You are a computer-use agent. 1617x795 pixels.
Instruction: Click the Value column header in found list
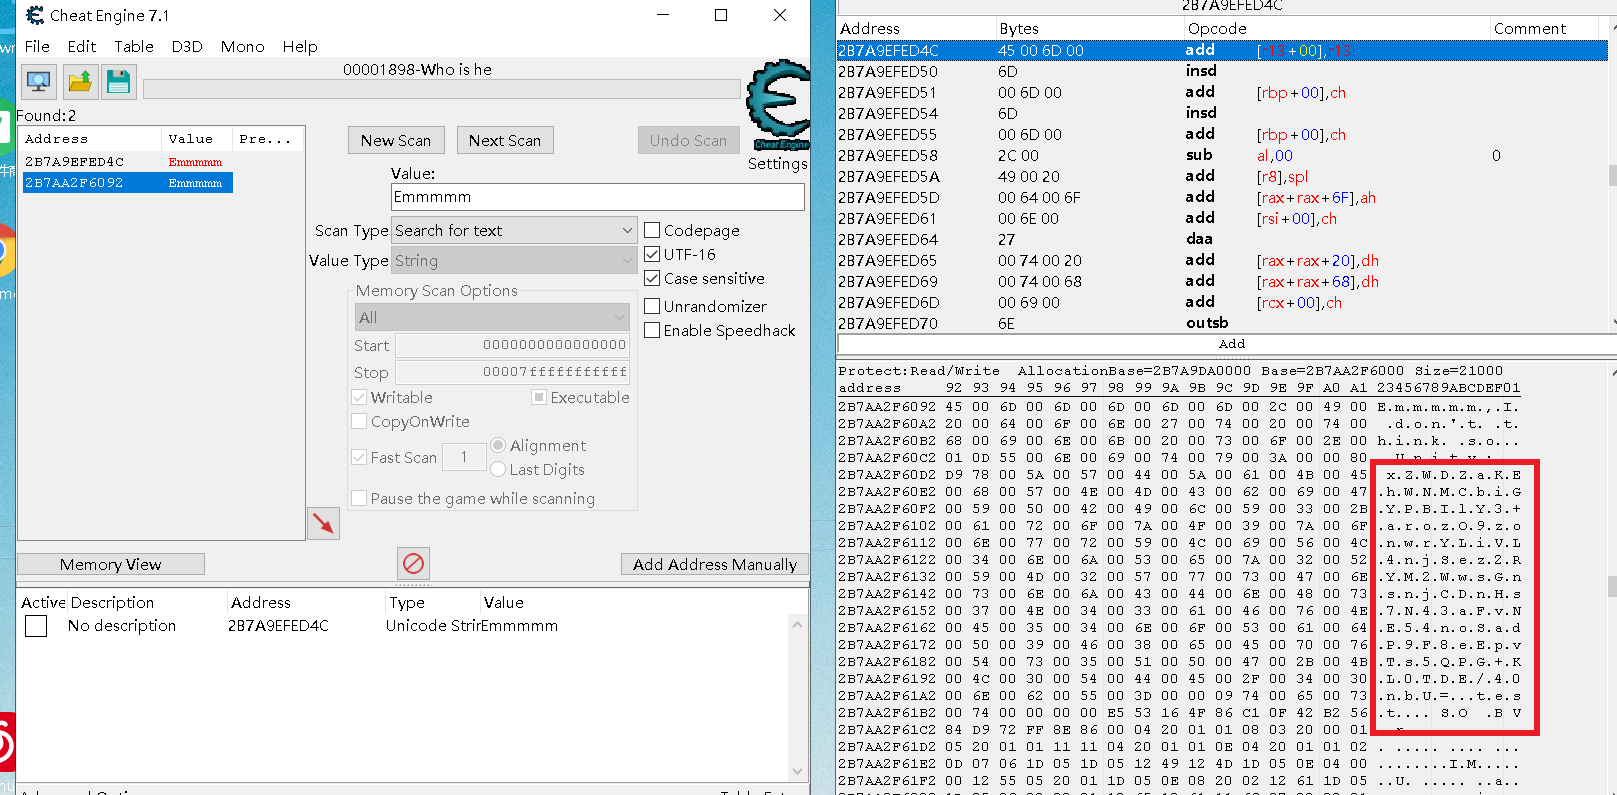pyautogui.click(x=196, y=139)
